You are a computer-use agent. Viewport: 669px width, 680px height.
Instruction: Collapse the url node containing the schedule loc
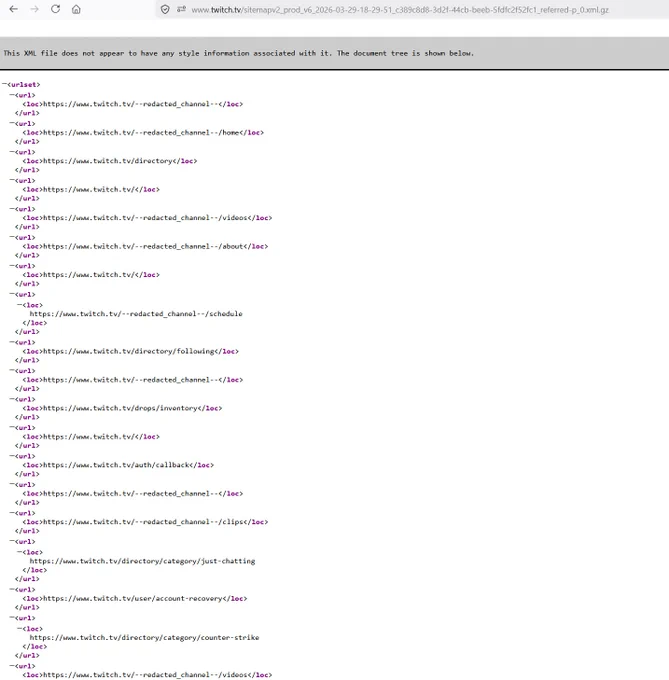(x=12, y=294)
